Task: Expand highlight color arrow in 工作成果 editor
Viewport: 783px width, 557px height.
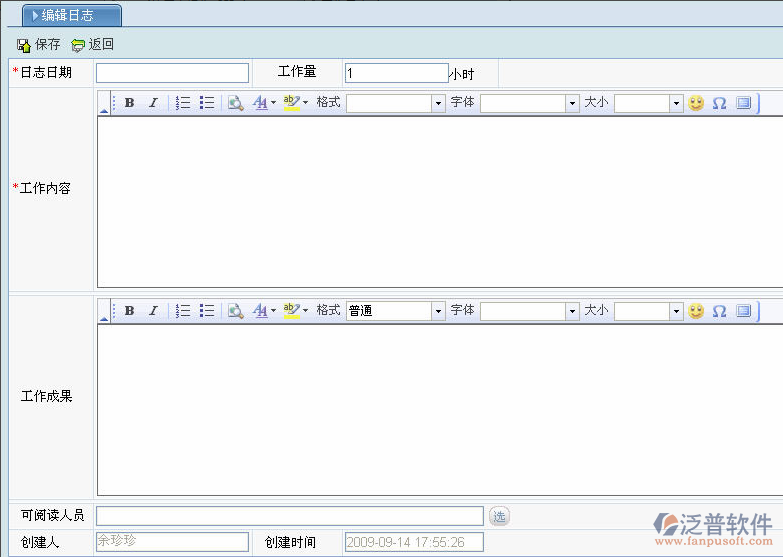Action: point(305,311)
